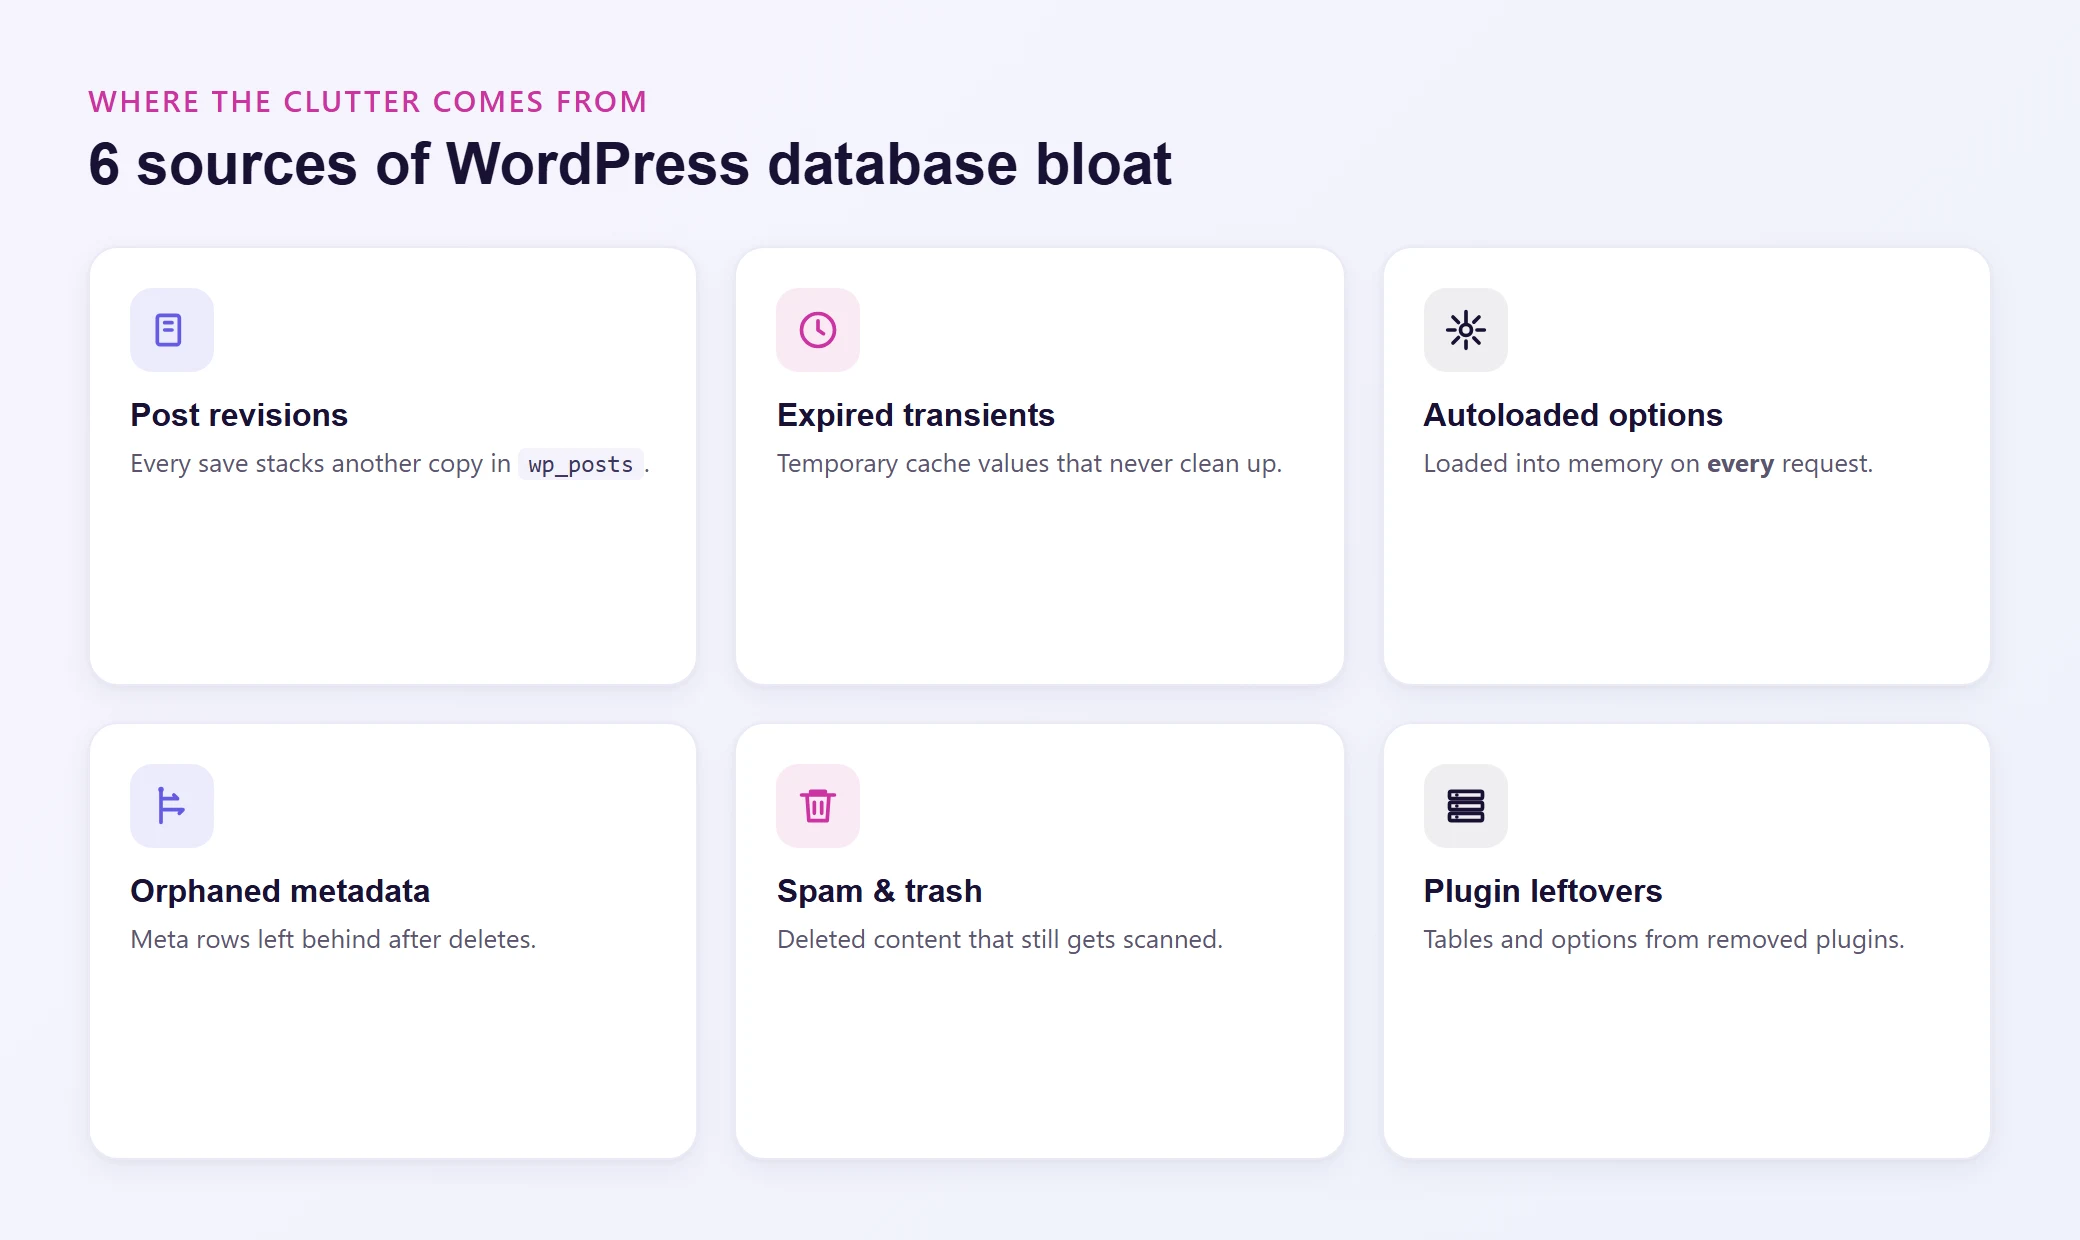Screen dimensions: 2080x1240
Task: Click the Autoloaded options gear icon
Action: [x=1465, y=330]
